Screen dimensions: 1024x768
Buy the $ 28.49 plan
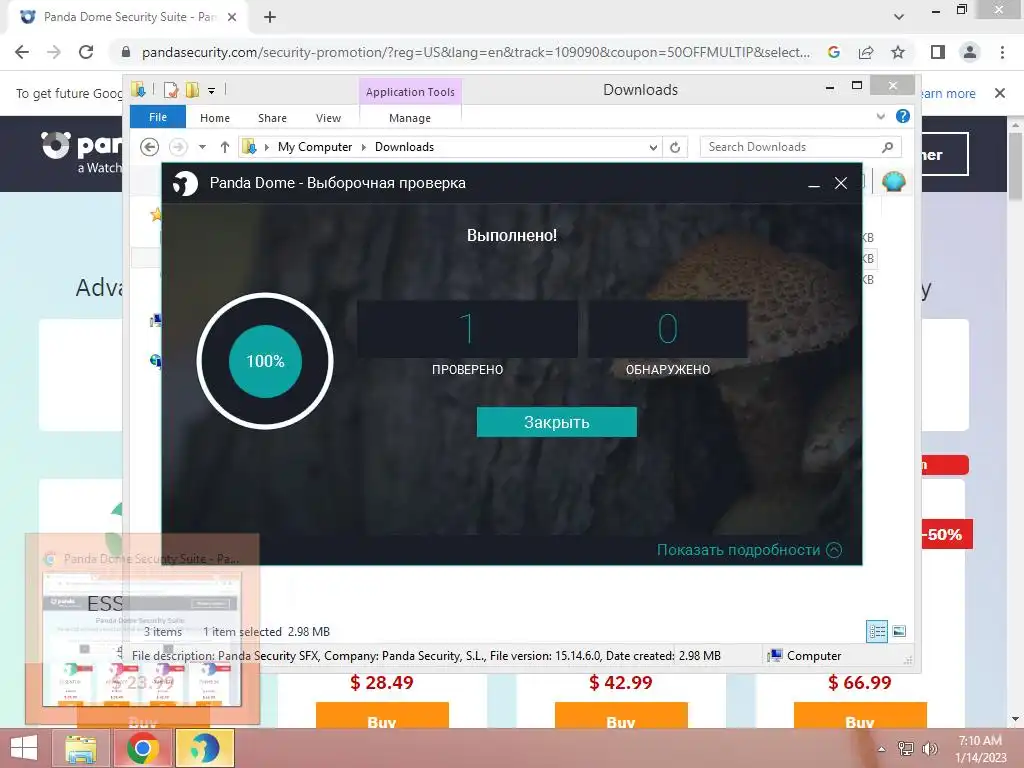pos(382,715)
